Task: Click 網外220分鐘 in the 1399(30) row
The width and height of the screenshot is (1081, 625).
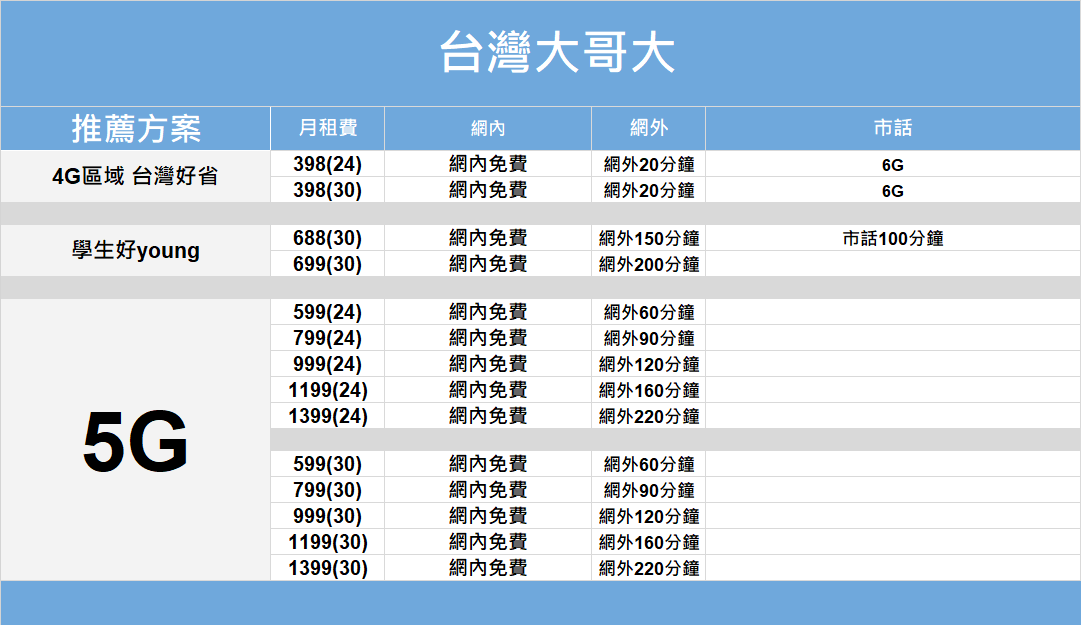Action: [x=648, y=568]
